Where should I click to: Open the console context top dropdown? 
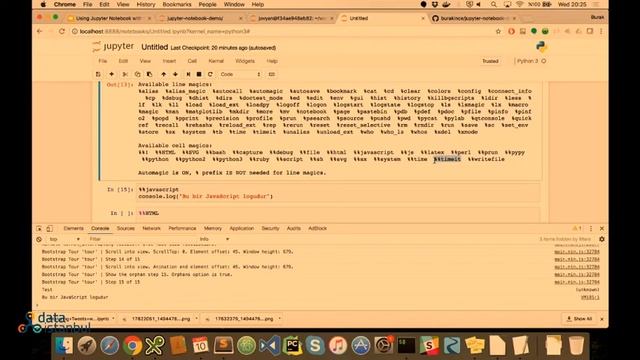[x=64, y=239]
